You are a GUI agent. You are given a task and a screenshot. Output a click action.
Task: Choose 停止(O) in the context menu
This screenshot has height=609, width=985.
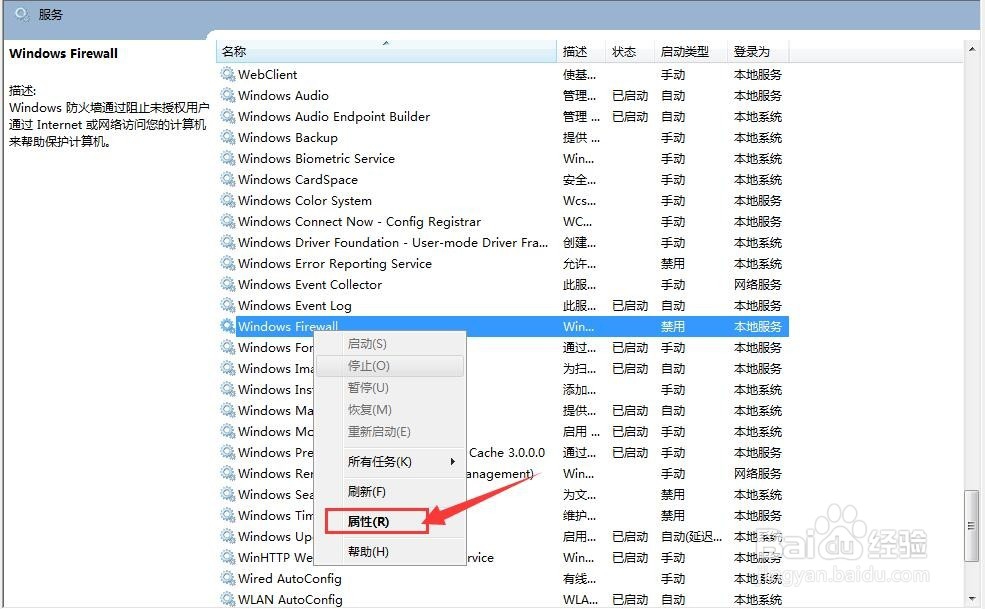(x=389, y=366)
